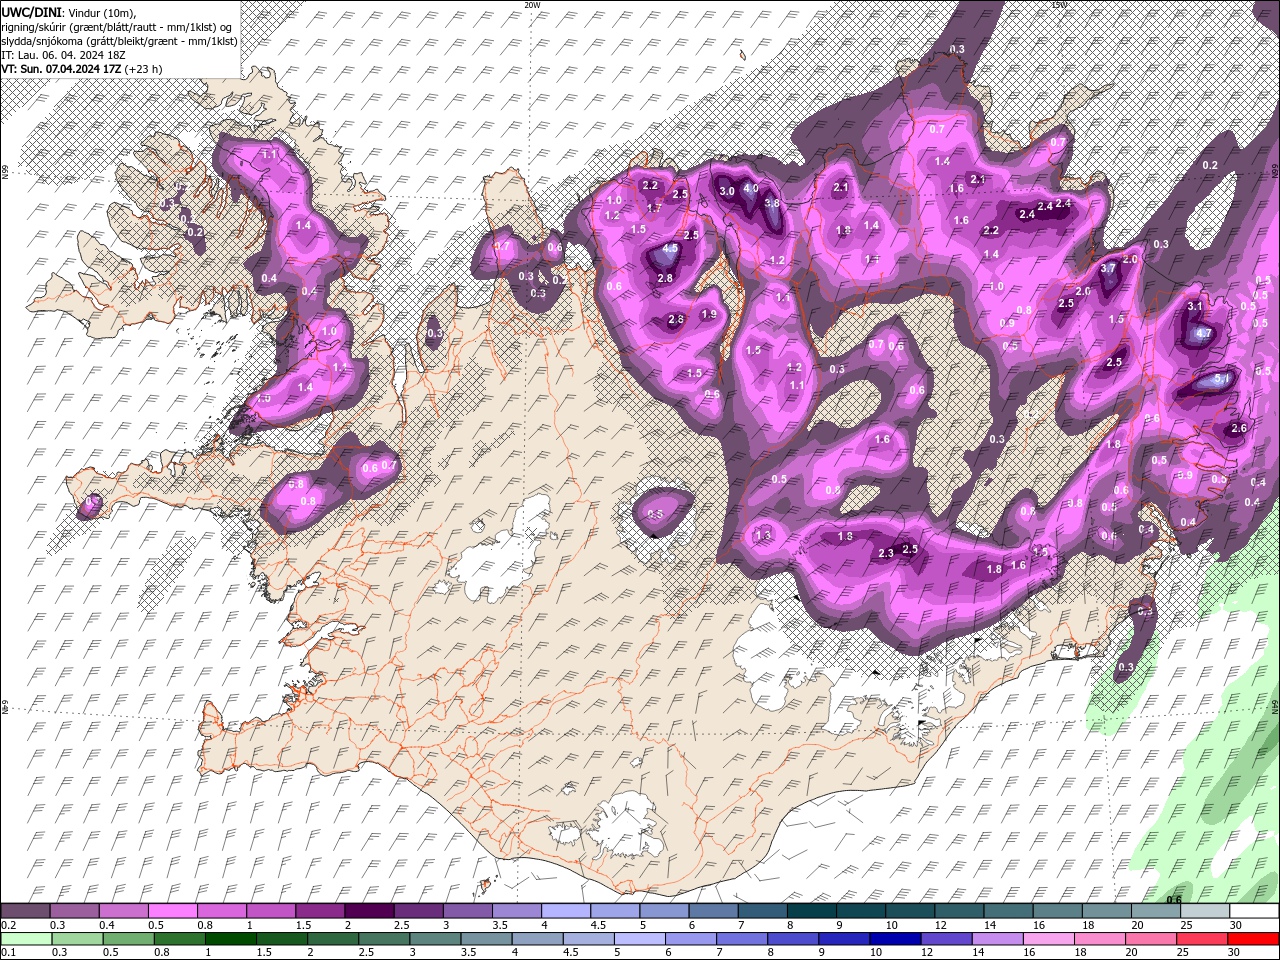Click the bright magenta swatch between 0.5 and 0.8
1280x960 pixels.
pyautogui.click(x=173, y=911)
